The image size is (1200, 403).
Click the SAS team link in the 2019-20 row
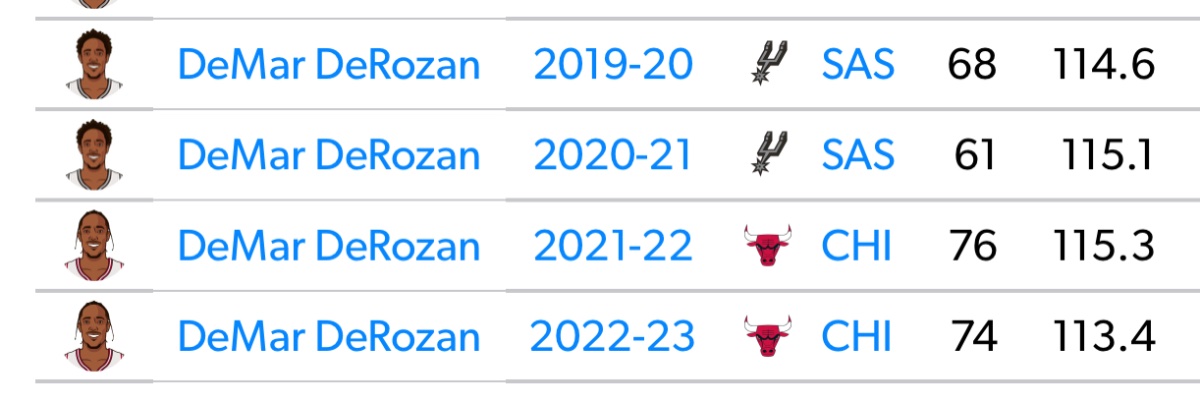(857, 66)
